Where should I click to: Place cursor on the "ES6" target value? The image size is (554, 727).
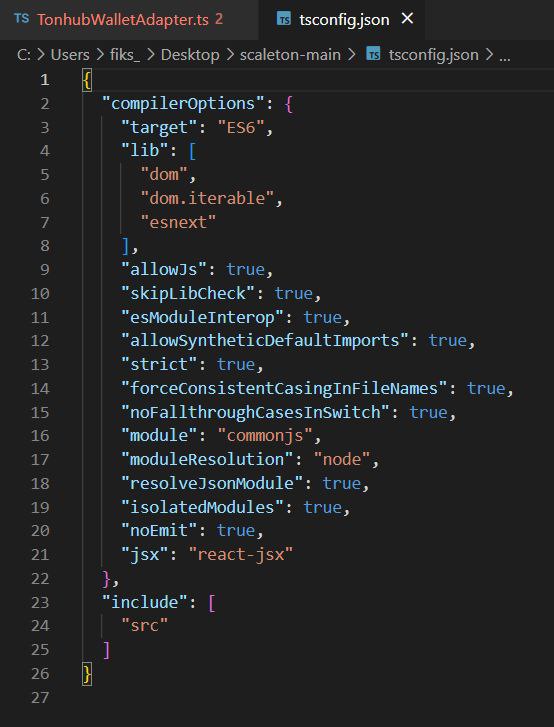(241, 127)
